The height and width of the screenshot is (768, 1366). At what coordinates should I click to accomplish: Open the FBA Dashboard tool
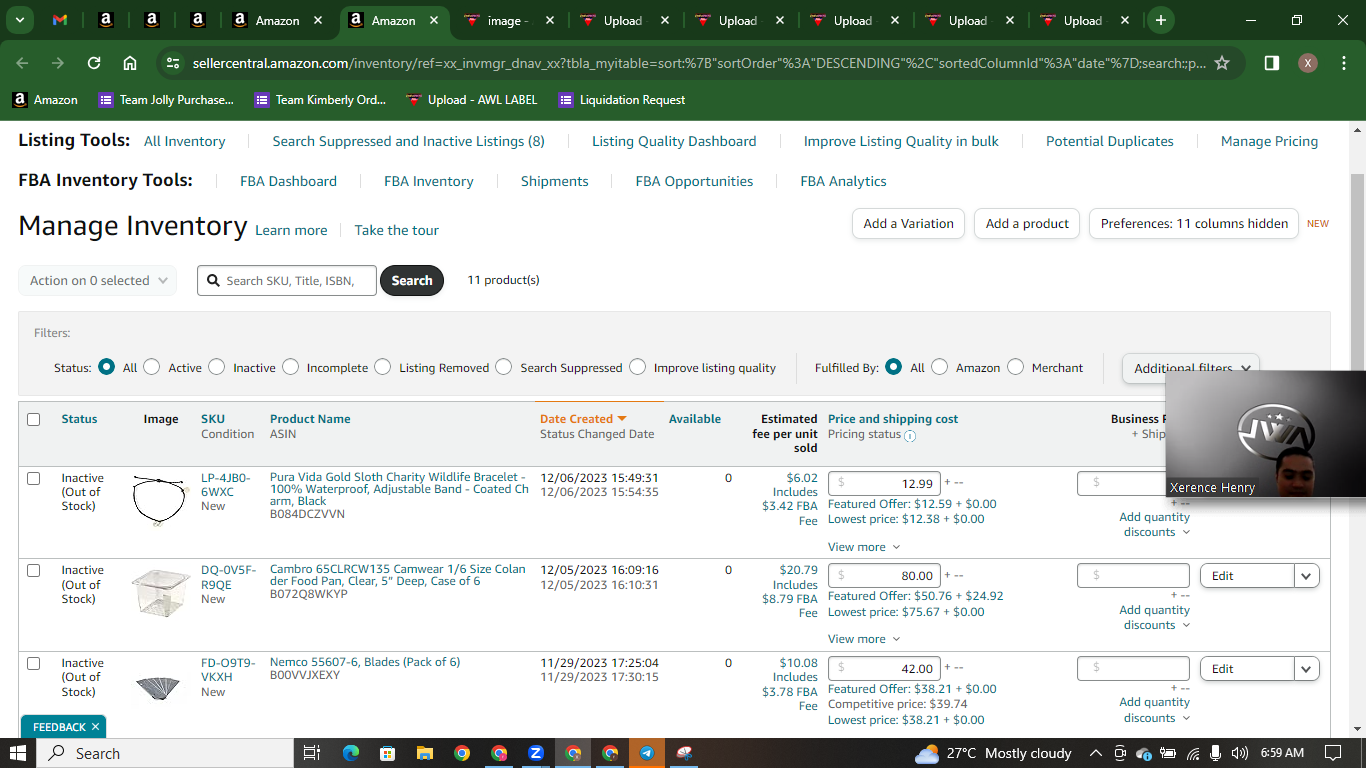click(x=288, y=181)
